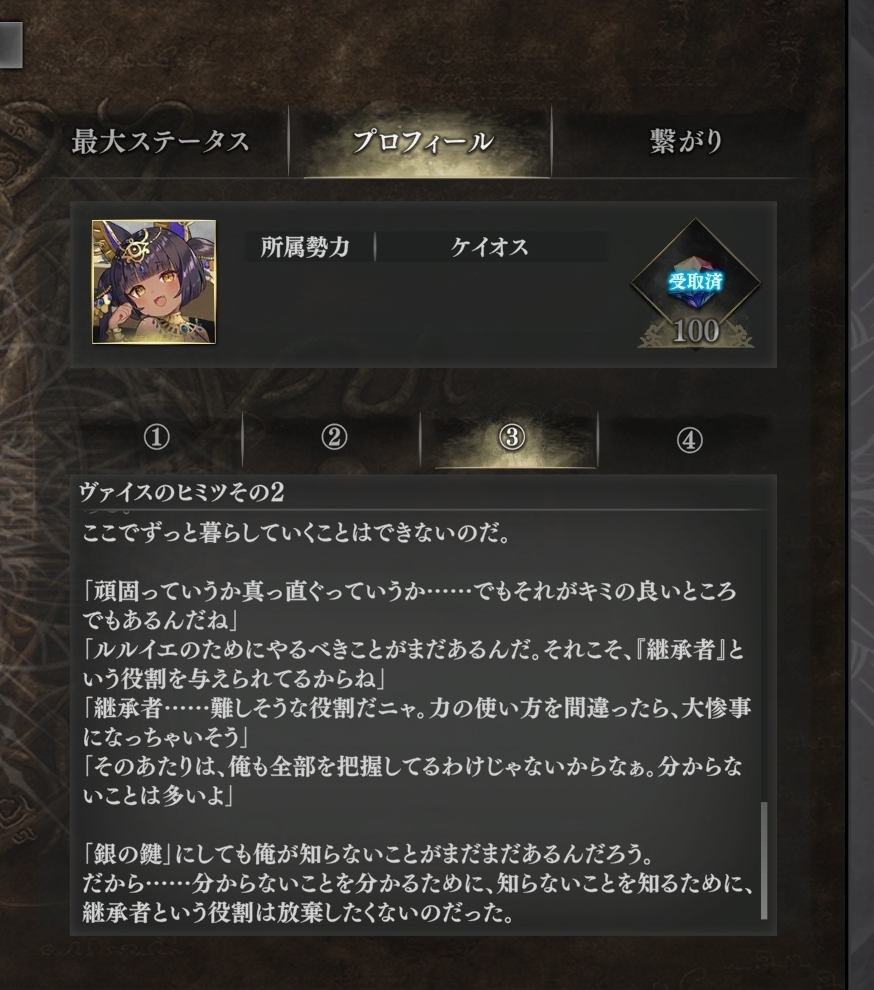Click the 「銀の鍵」 paragraph text
874x990 pixels.
point(417,884)
